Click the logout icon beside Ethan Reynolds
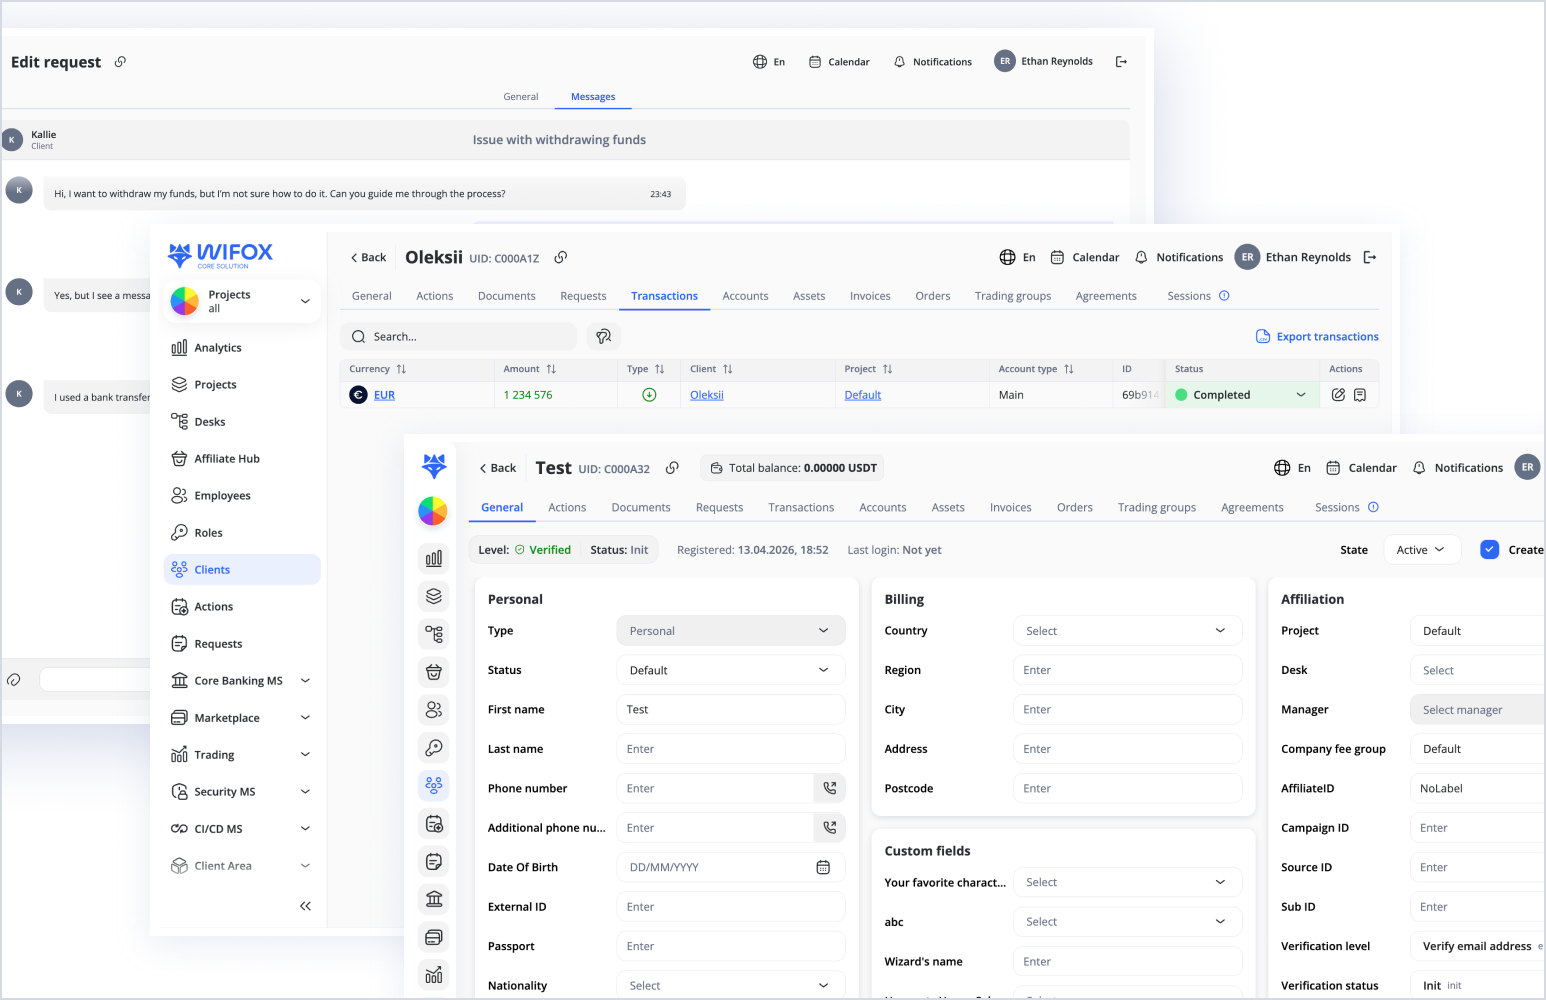The width and height of the screenshot is (1546, 1000). pos(1370,257)
